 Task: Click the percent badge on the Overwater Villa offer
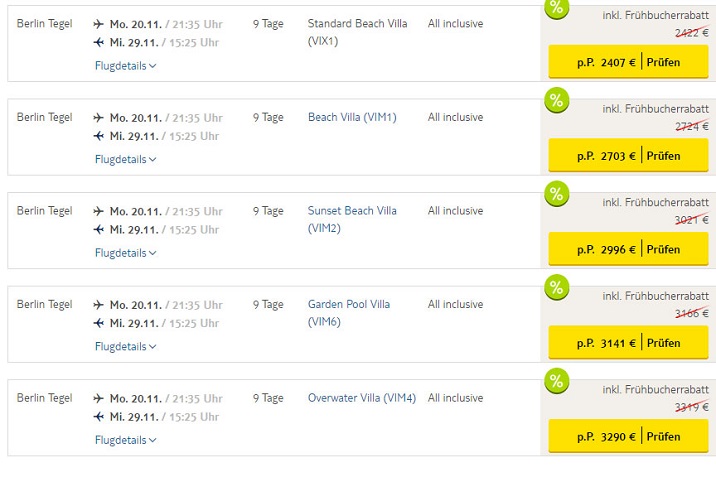pos(556,380)
